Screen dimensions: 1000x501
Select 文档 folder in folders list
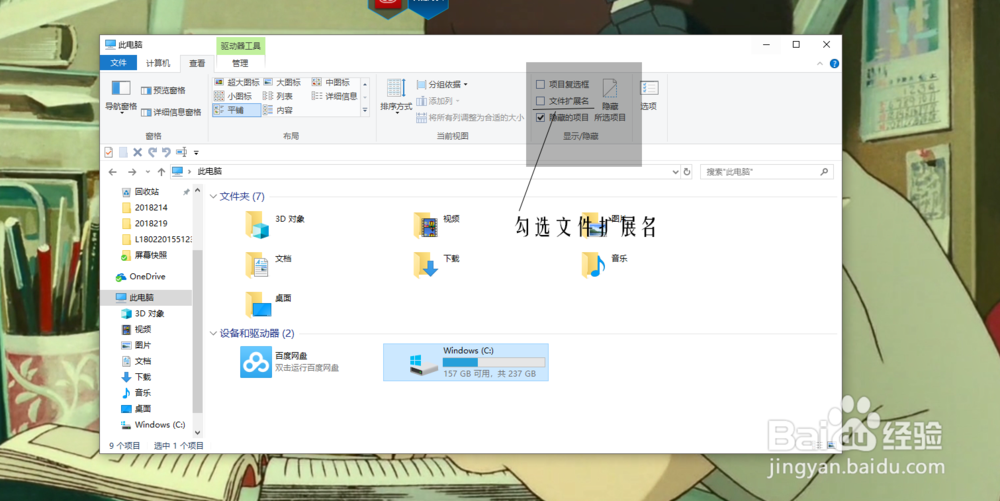point(269,265)
